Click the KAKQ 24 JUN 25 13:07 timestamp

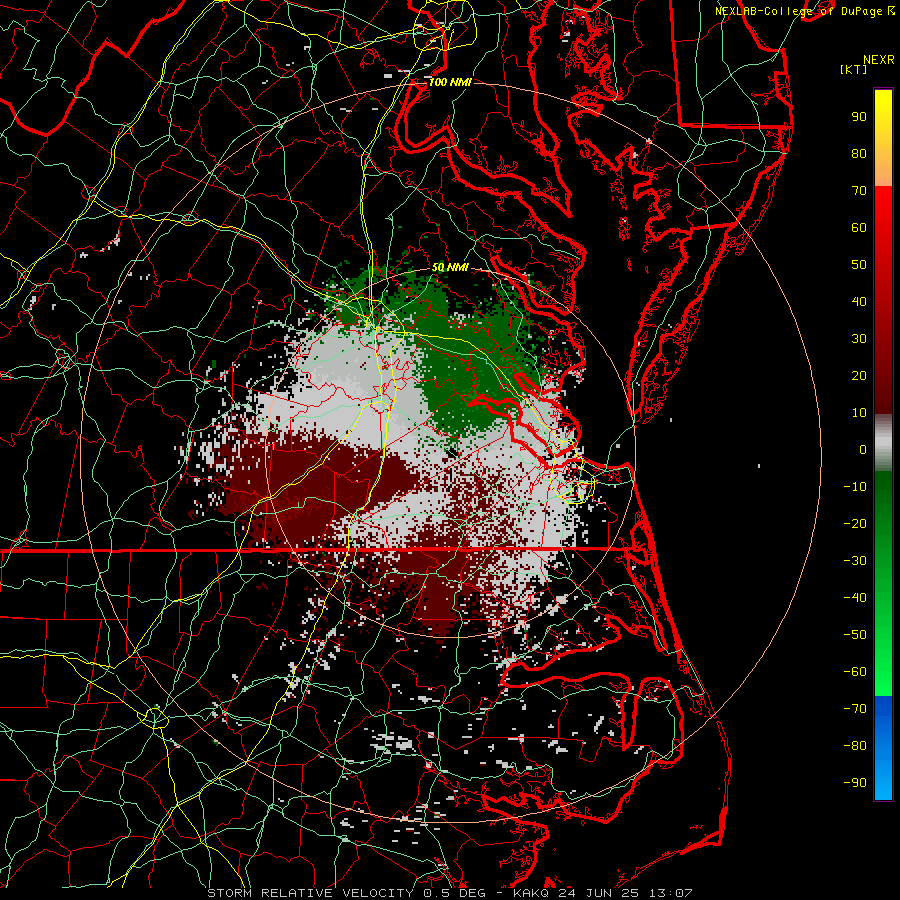coord(603,893)
